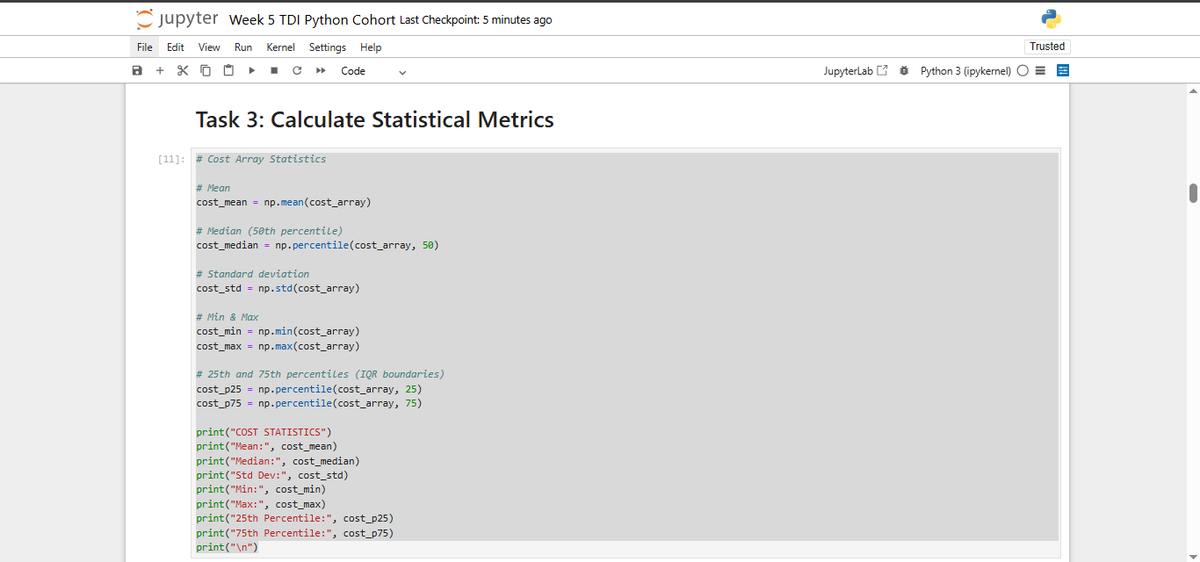The width and height of the screenshot is (1200, 562).
Task: Open the File menu
Action: tap(145, 47)
